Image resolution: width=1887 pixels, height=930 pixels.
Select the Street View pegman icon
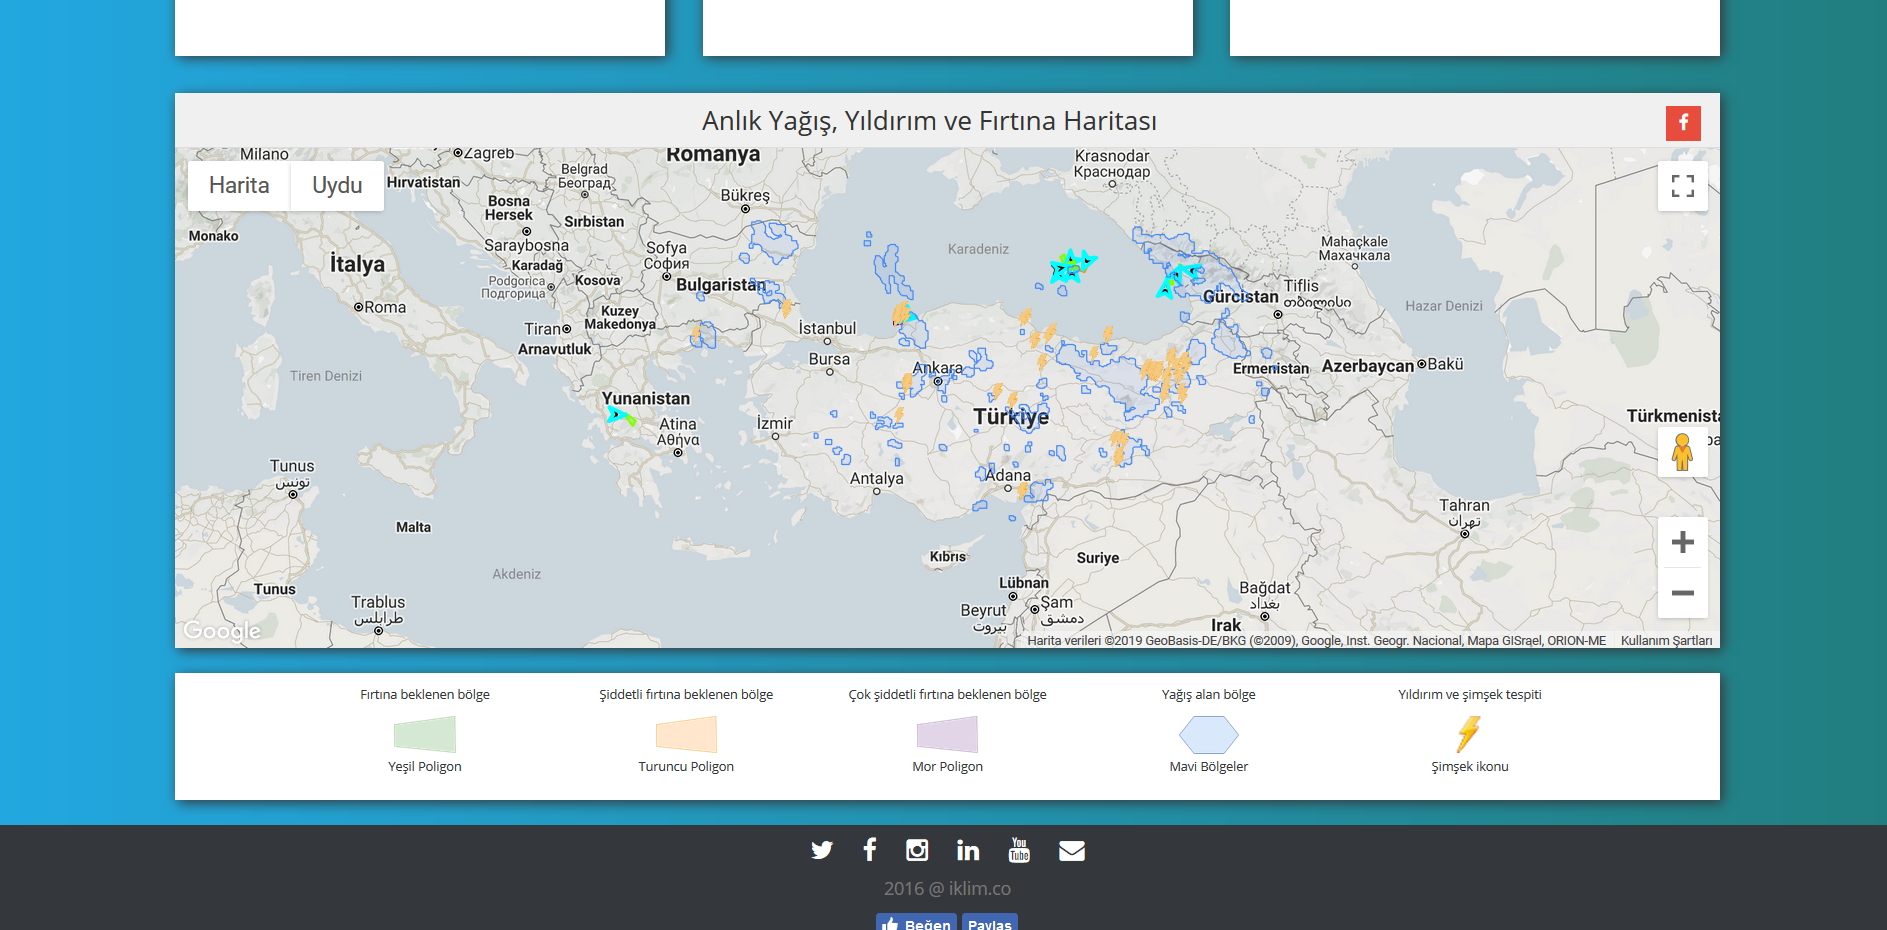pyautogui.click(x=1683, y=452)
